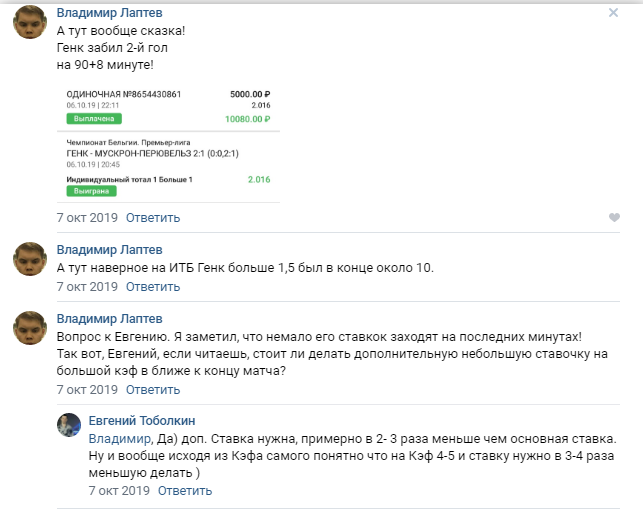This screenshot has height=512, width=643.
Task: Open avatar next to ИТБ Генк comment
Action: click(30, 259)
